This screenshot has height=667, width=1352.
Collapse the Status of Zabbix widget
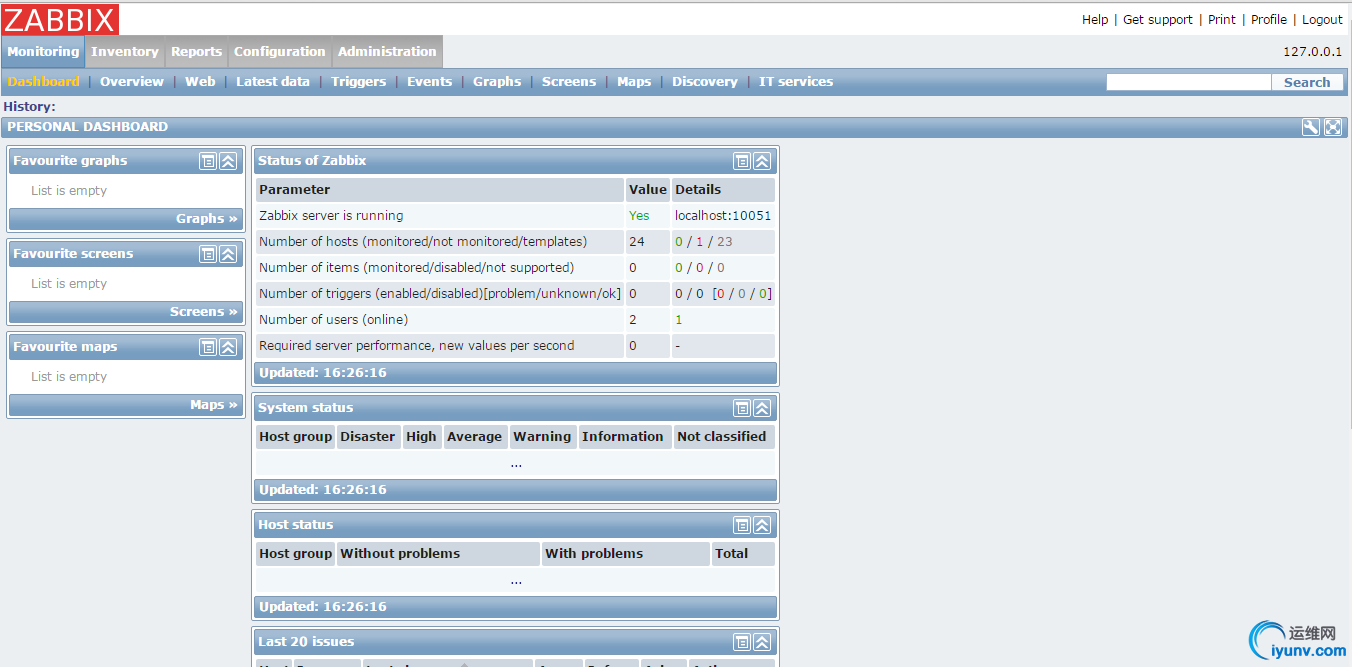[x=762, y=161]
